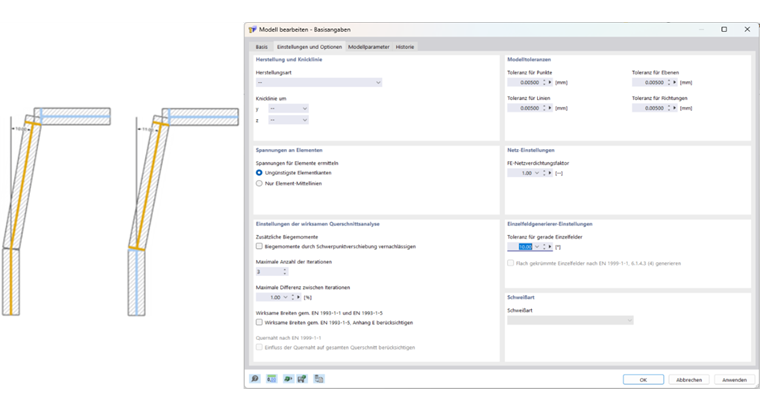
Task: Click the save-as-default disk icon with green arrow
Action: tap(302, 379)
